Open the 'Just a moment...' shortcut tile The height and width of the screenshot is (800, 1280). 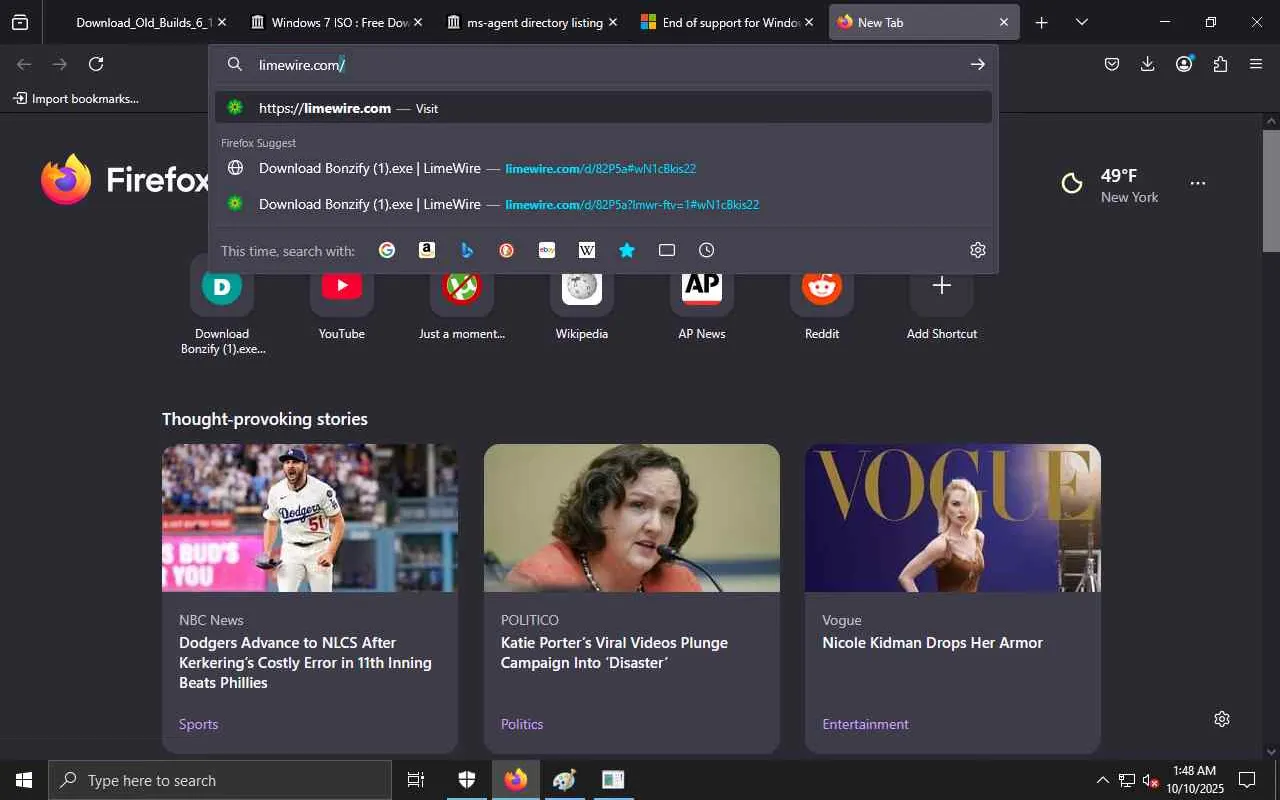[462, 298]
